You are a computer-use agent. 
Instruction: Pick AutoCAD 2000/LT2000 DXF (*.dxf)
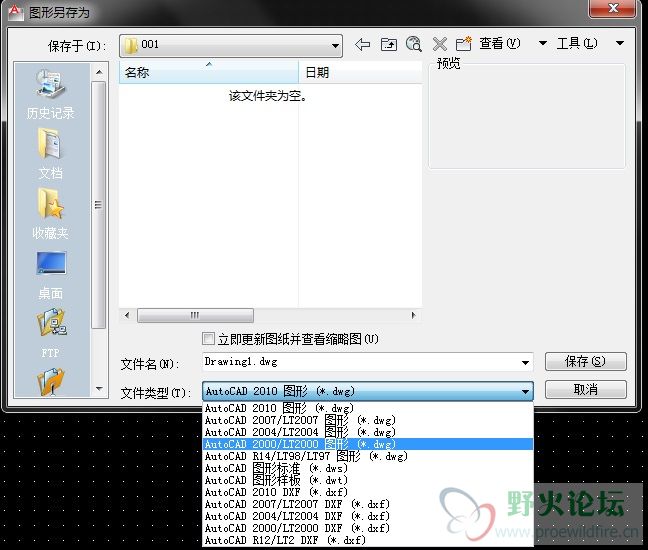[368, 528]
